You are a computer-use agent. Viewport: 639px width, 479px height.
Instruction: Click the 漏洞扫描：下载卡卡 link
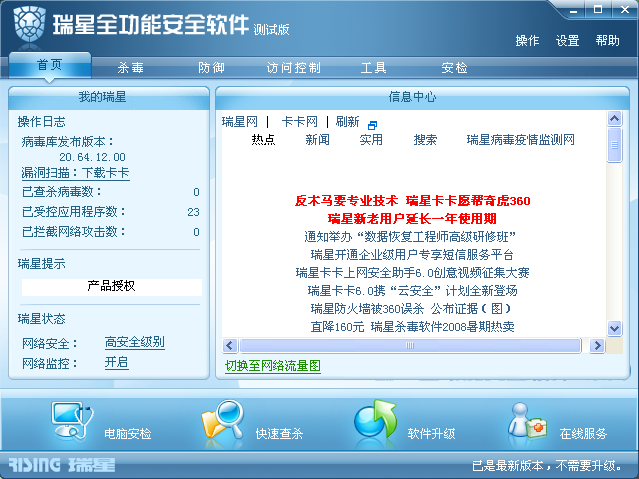(x=75, y=173)
